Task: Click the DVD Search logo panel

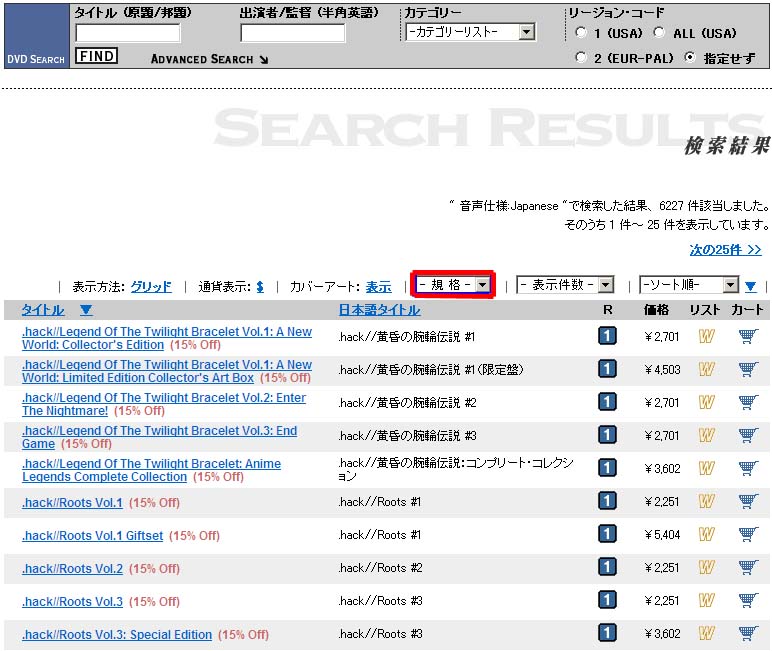Action: 36,35
